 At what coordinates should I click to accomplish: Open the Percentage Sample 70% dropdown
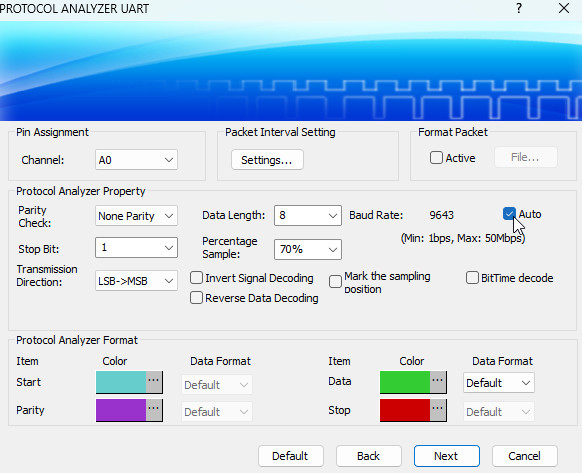[308, 249]
